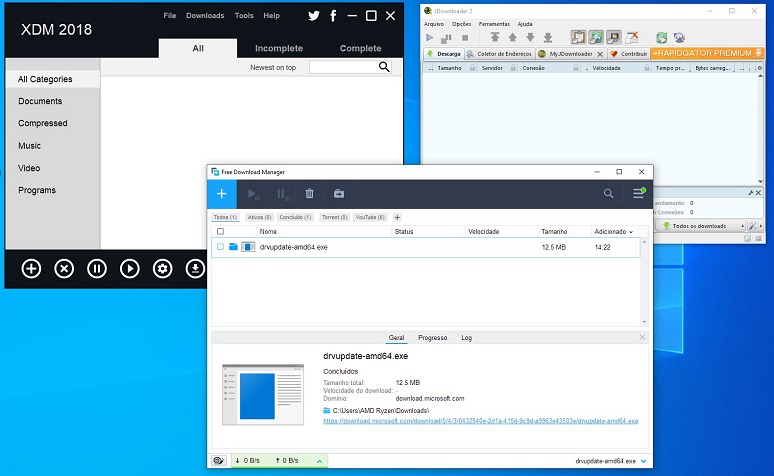Click move to bottom arrow in JDownloader
The width and height of the screenshot is (774, 476).
[548, 37]
